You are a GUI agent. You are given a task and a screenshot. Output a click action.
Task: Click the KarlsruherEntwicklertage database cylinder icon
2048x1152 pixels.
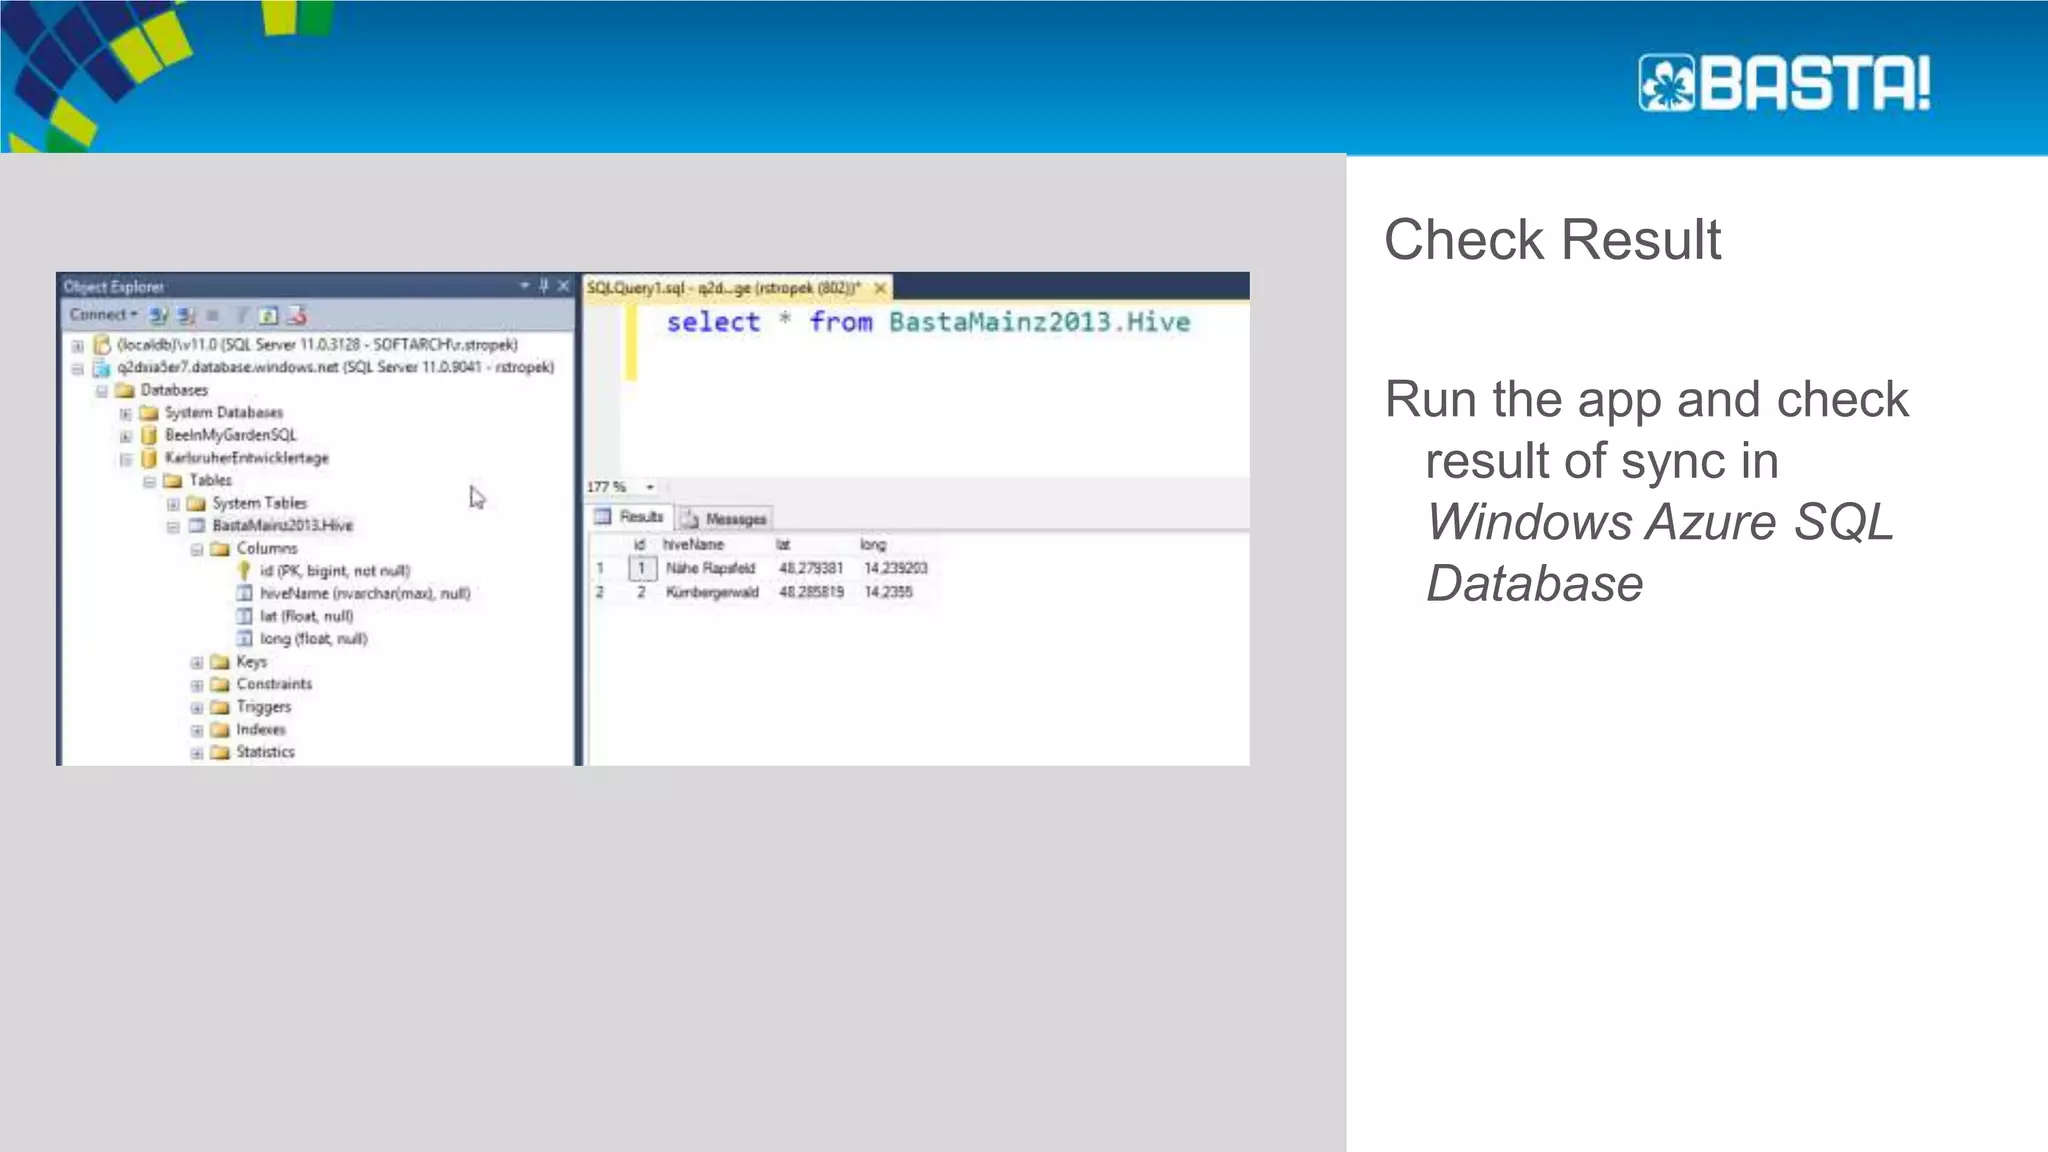[149, 458]
